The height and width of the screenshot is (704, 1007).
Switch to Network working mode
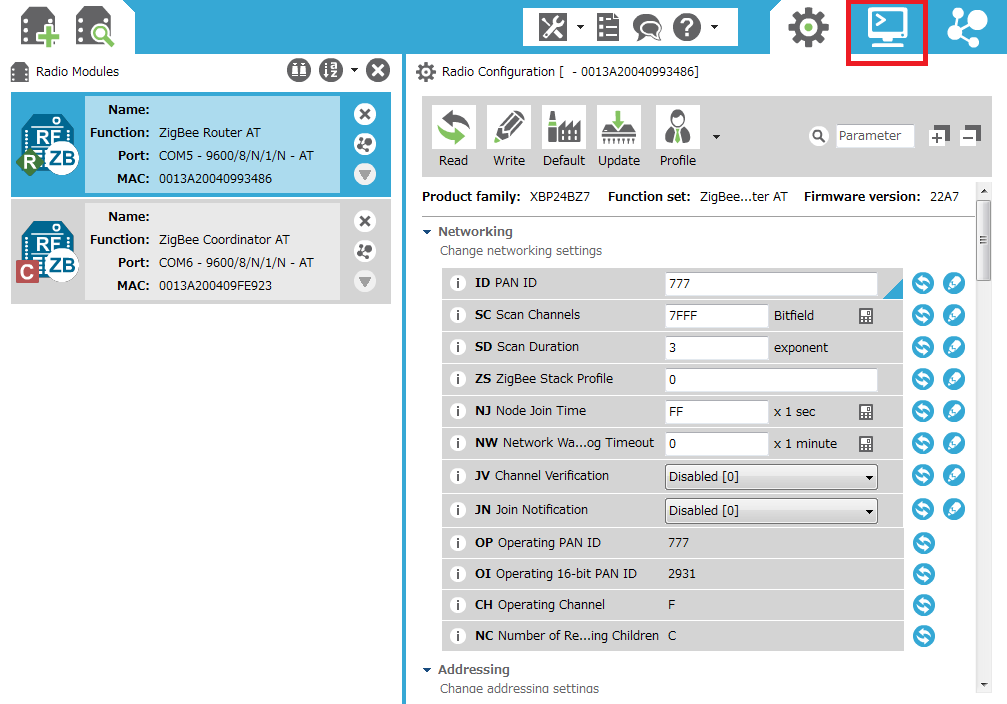click(x=967, y=28)
